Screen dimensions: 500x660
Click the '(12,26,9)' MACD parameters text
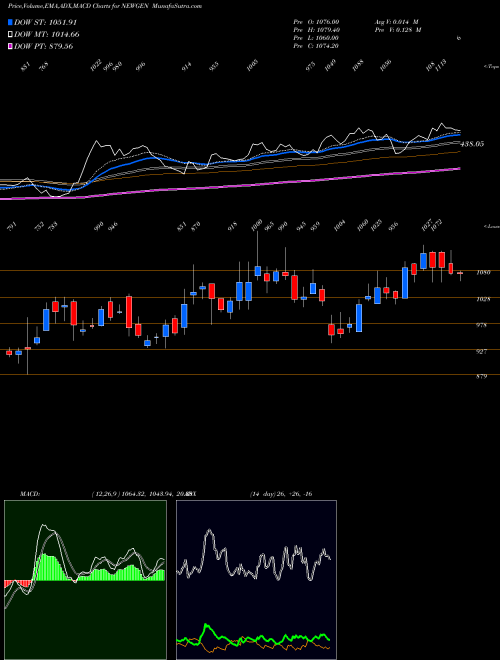106,494
